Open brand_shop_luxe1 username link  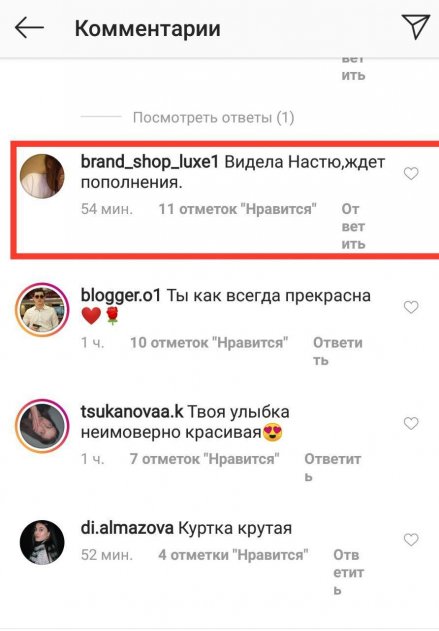click(150, 162)
